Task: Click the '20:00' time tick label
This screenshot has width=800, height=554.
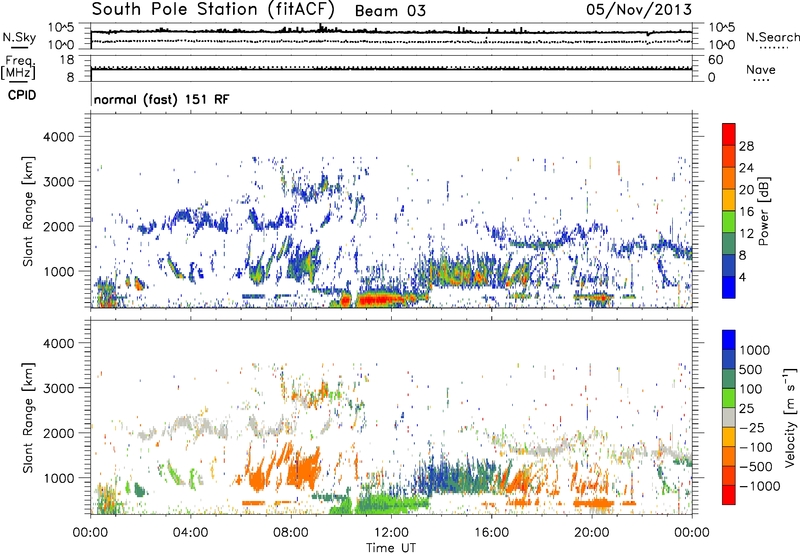Action: (x=592, y=533)
